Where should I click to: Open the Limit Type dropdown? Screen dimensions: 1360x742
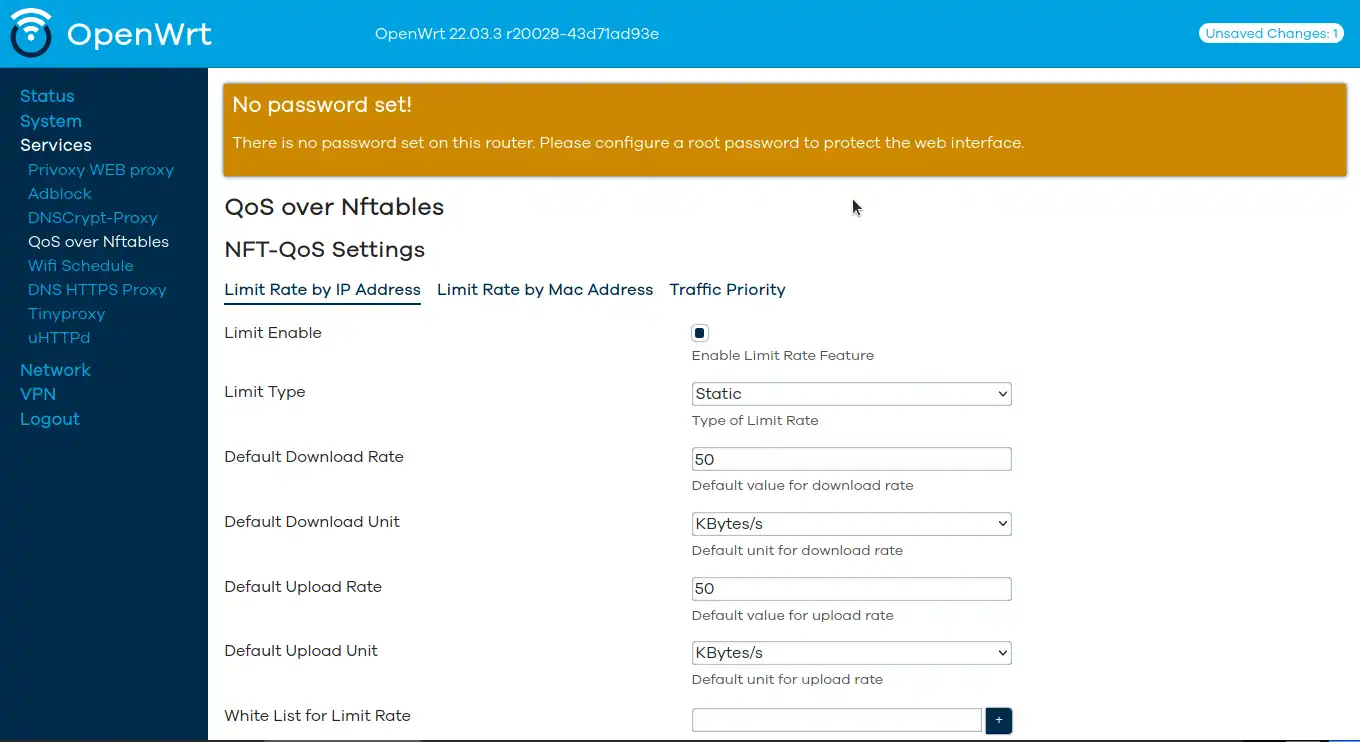(851, 394)
